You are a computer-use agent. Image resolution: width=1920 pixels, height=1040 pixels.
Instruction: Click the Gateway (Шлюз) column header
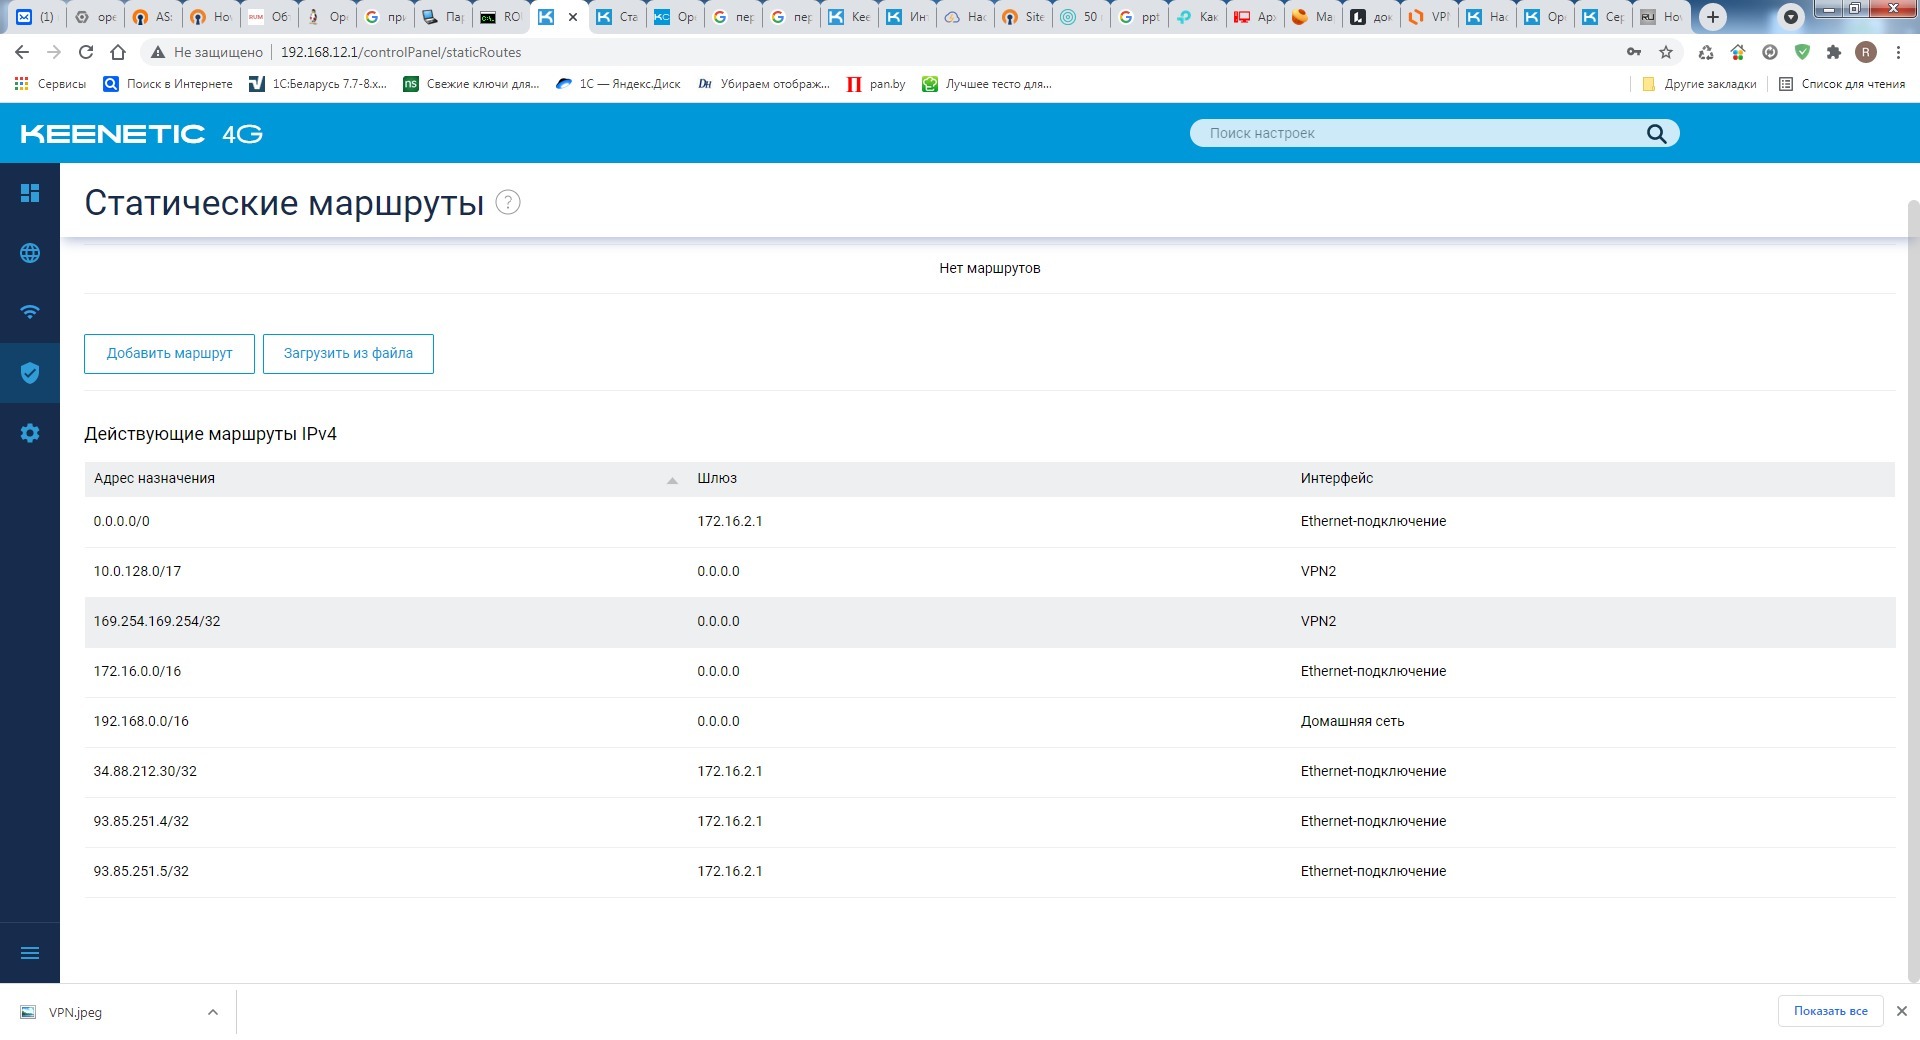717,479
